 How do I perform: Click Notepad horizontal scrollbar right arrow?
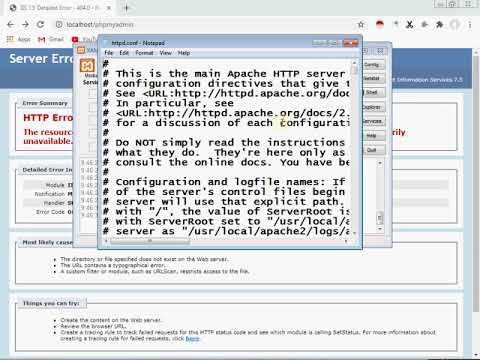pos(346,241)
